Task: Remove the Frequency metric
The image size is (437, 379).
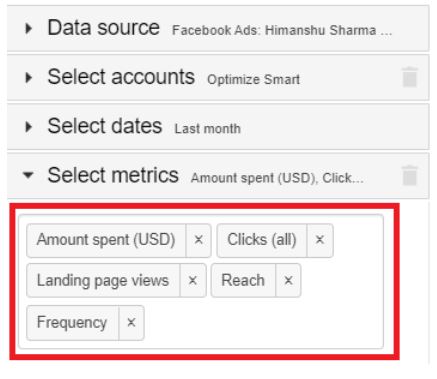Action: pyautogui.click(x=131, y=323)
